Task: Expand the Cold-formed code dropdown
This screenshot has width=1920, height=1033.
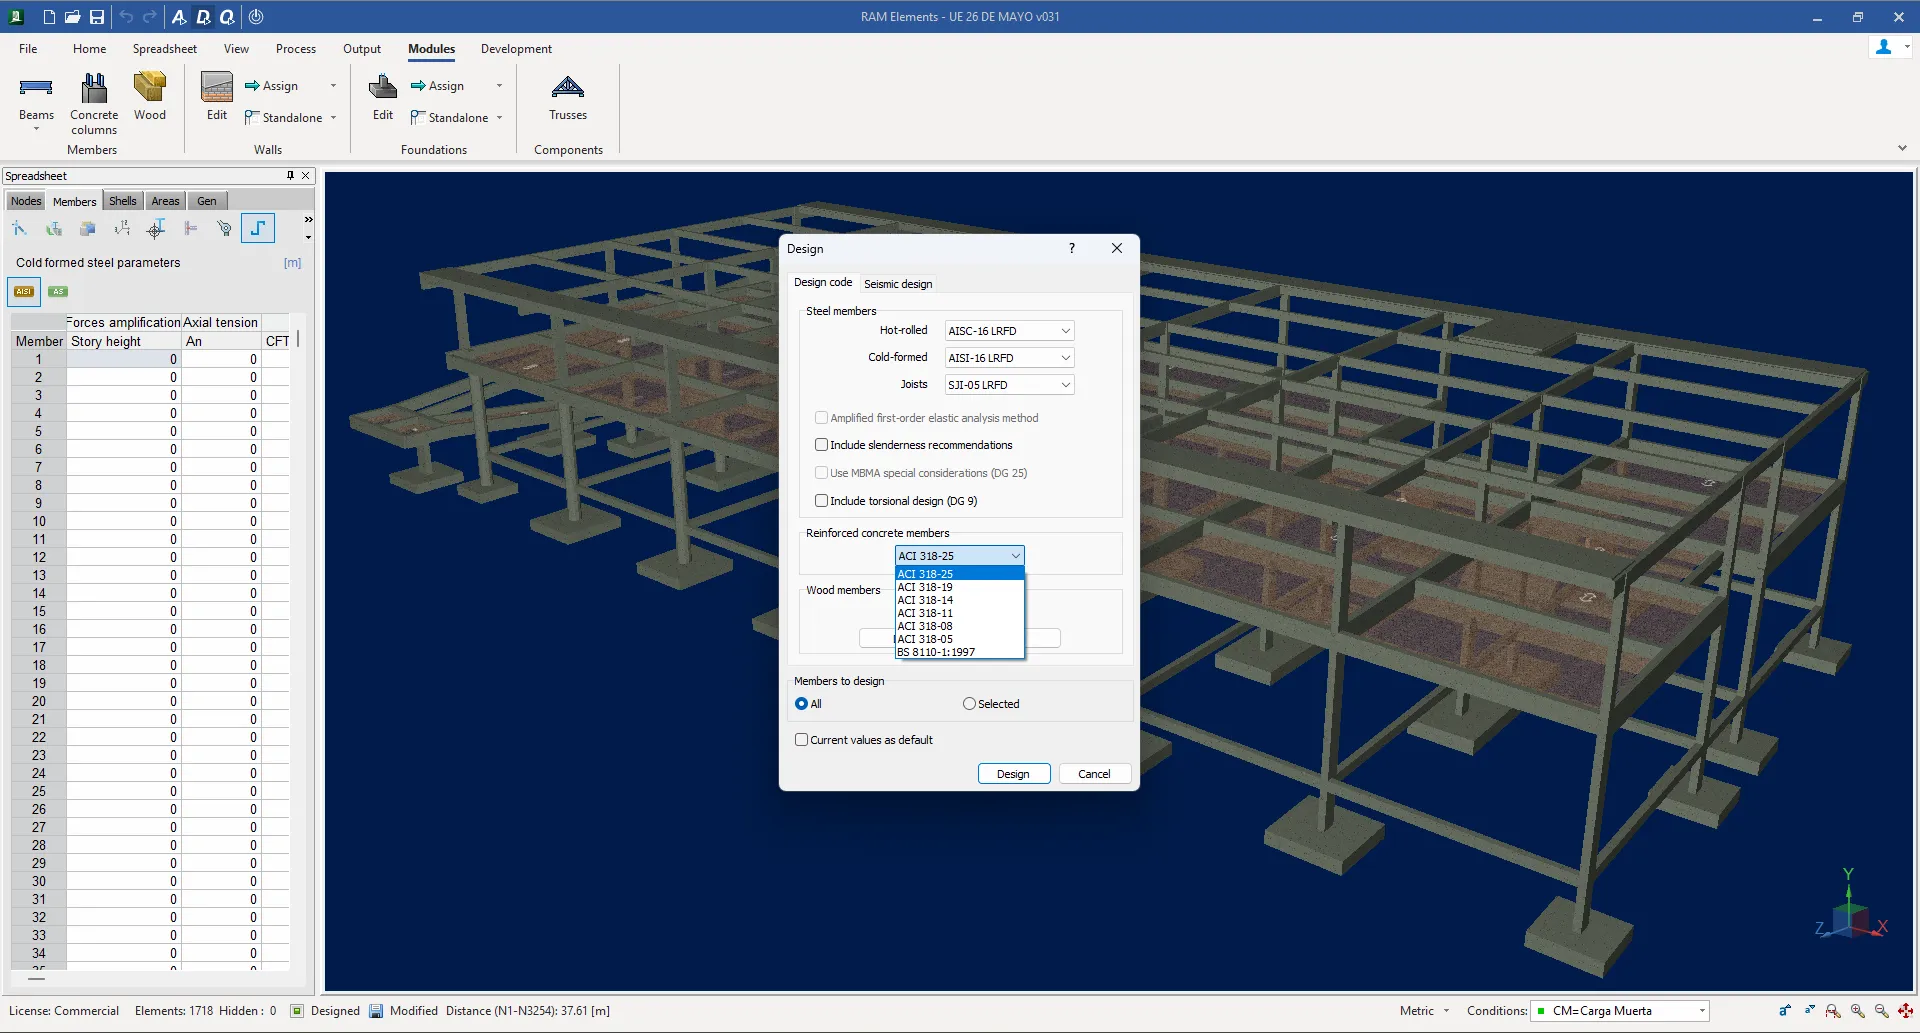Action: [1009, 358]
